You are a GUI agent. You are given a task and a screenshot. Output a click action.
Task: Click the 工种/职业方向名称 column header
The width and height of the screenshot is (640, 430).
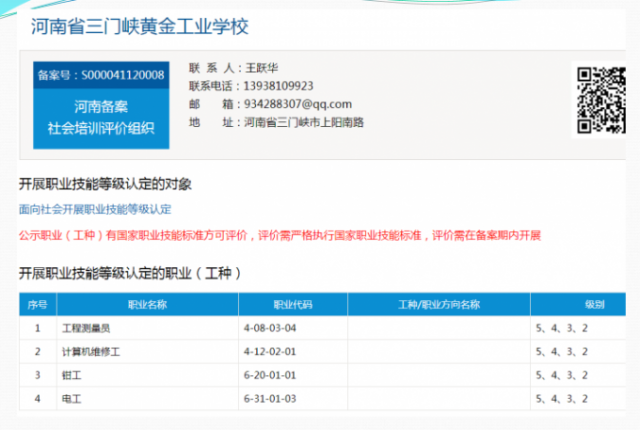(x=439, y=304)
